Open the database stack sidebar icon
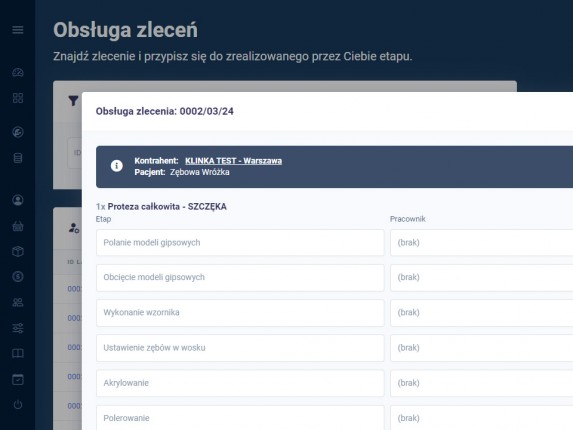This screenshot has width=573, height=430. (x=18, y=158)
